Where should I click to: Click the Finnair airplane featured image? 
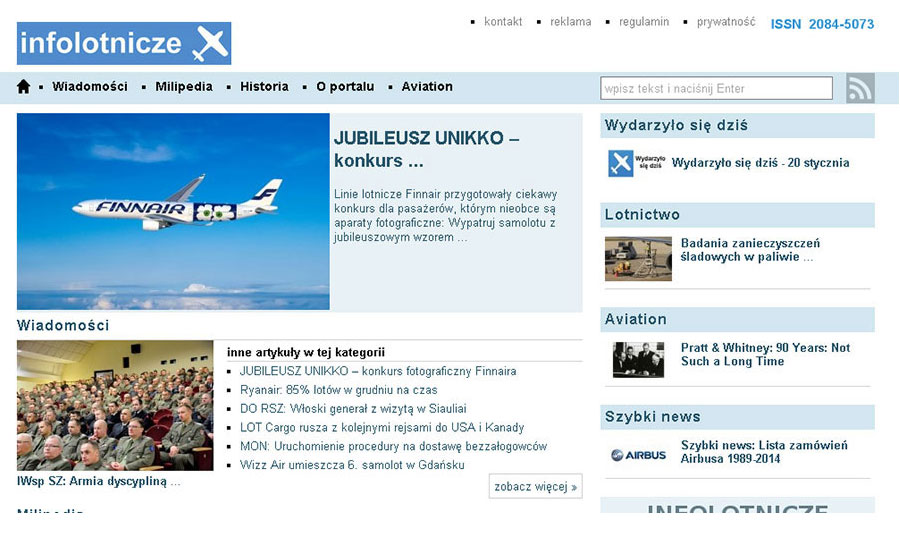[x=173, y=211]
